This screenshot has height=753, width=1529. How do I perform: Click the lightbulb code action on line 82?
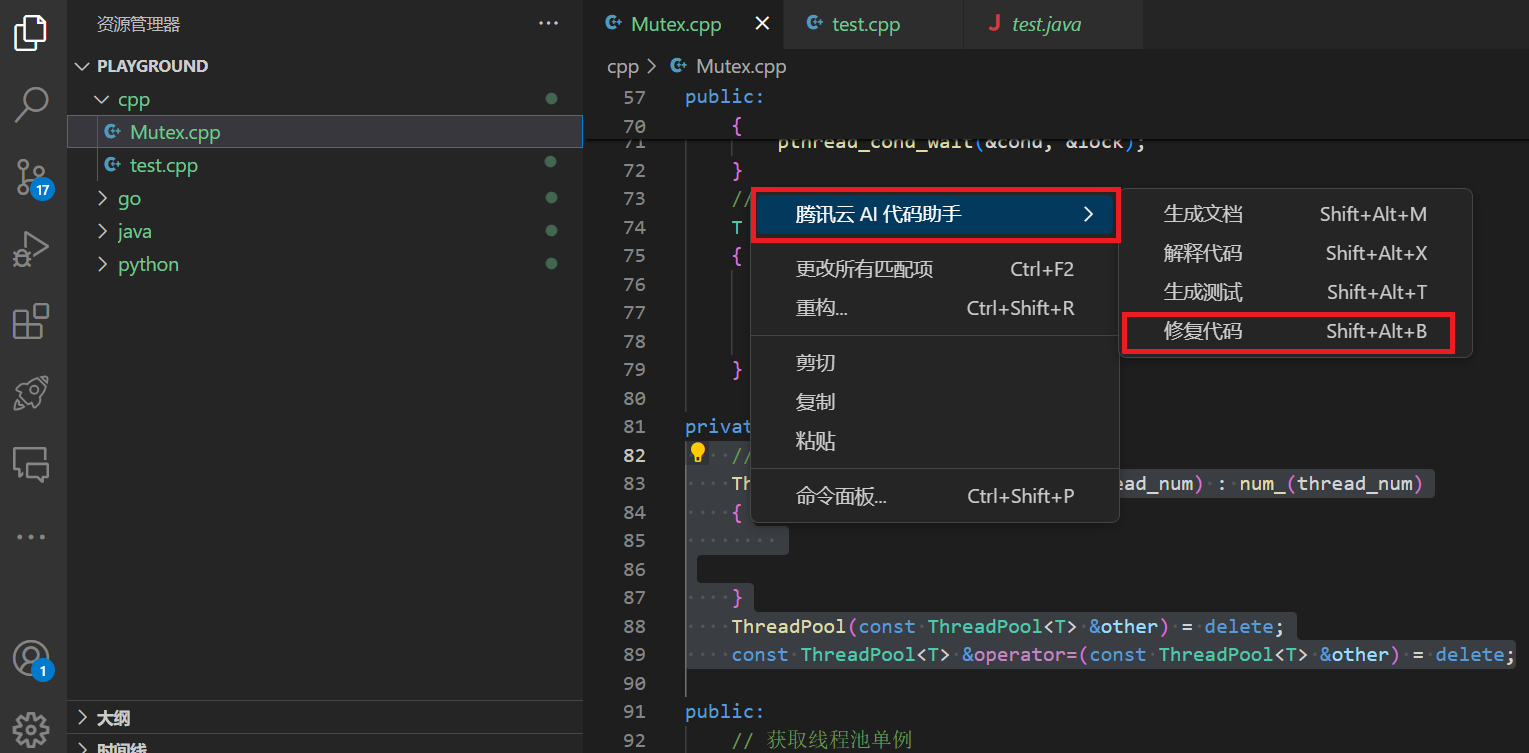tap(698, 453)
